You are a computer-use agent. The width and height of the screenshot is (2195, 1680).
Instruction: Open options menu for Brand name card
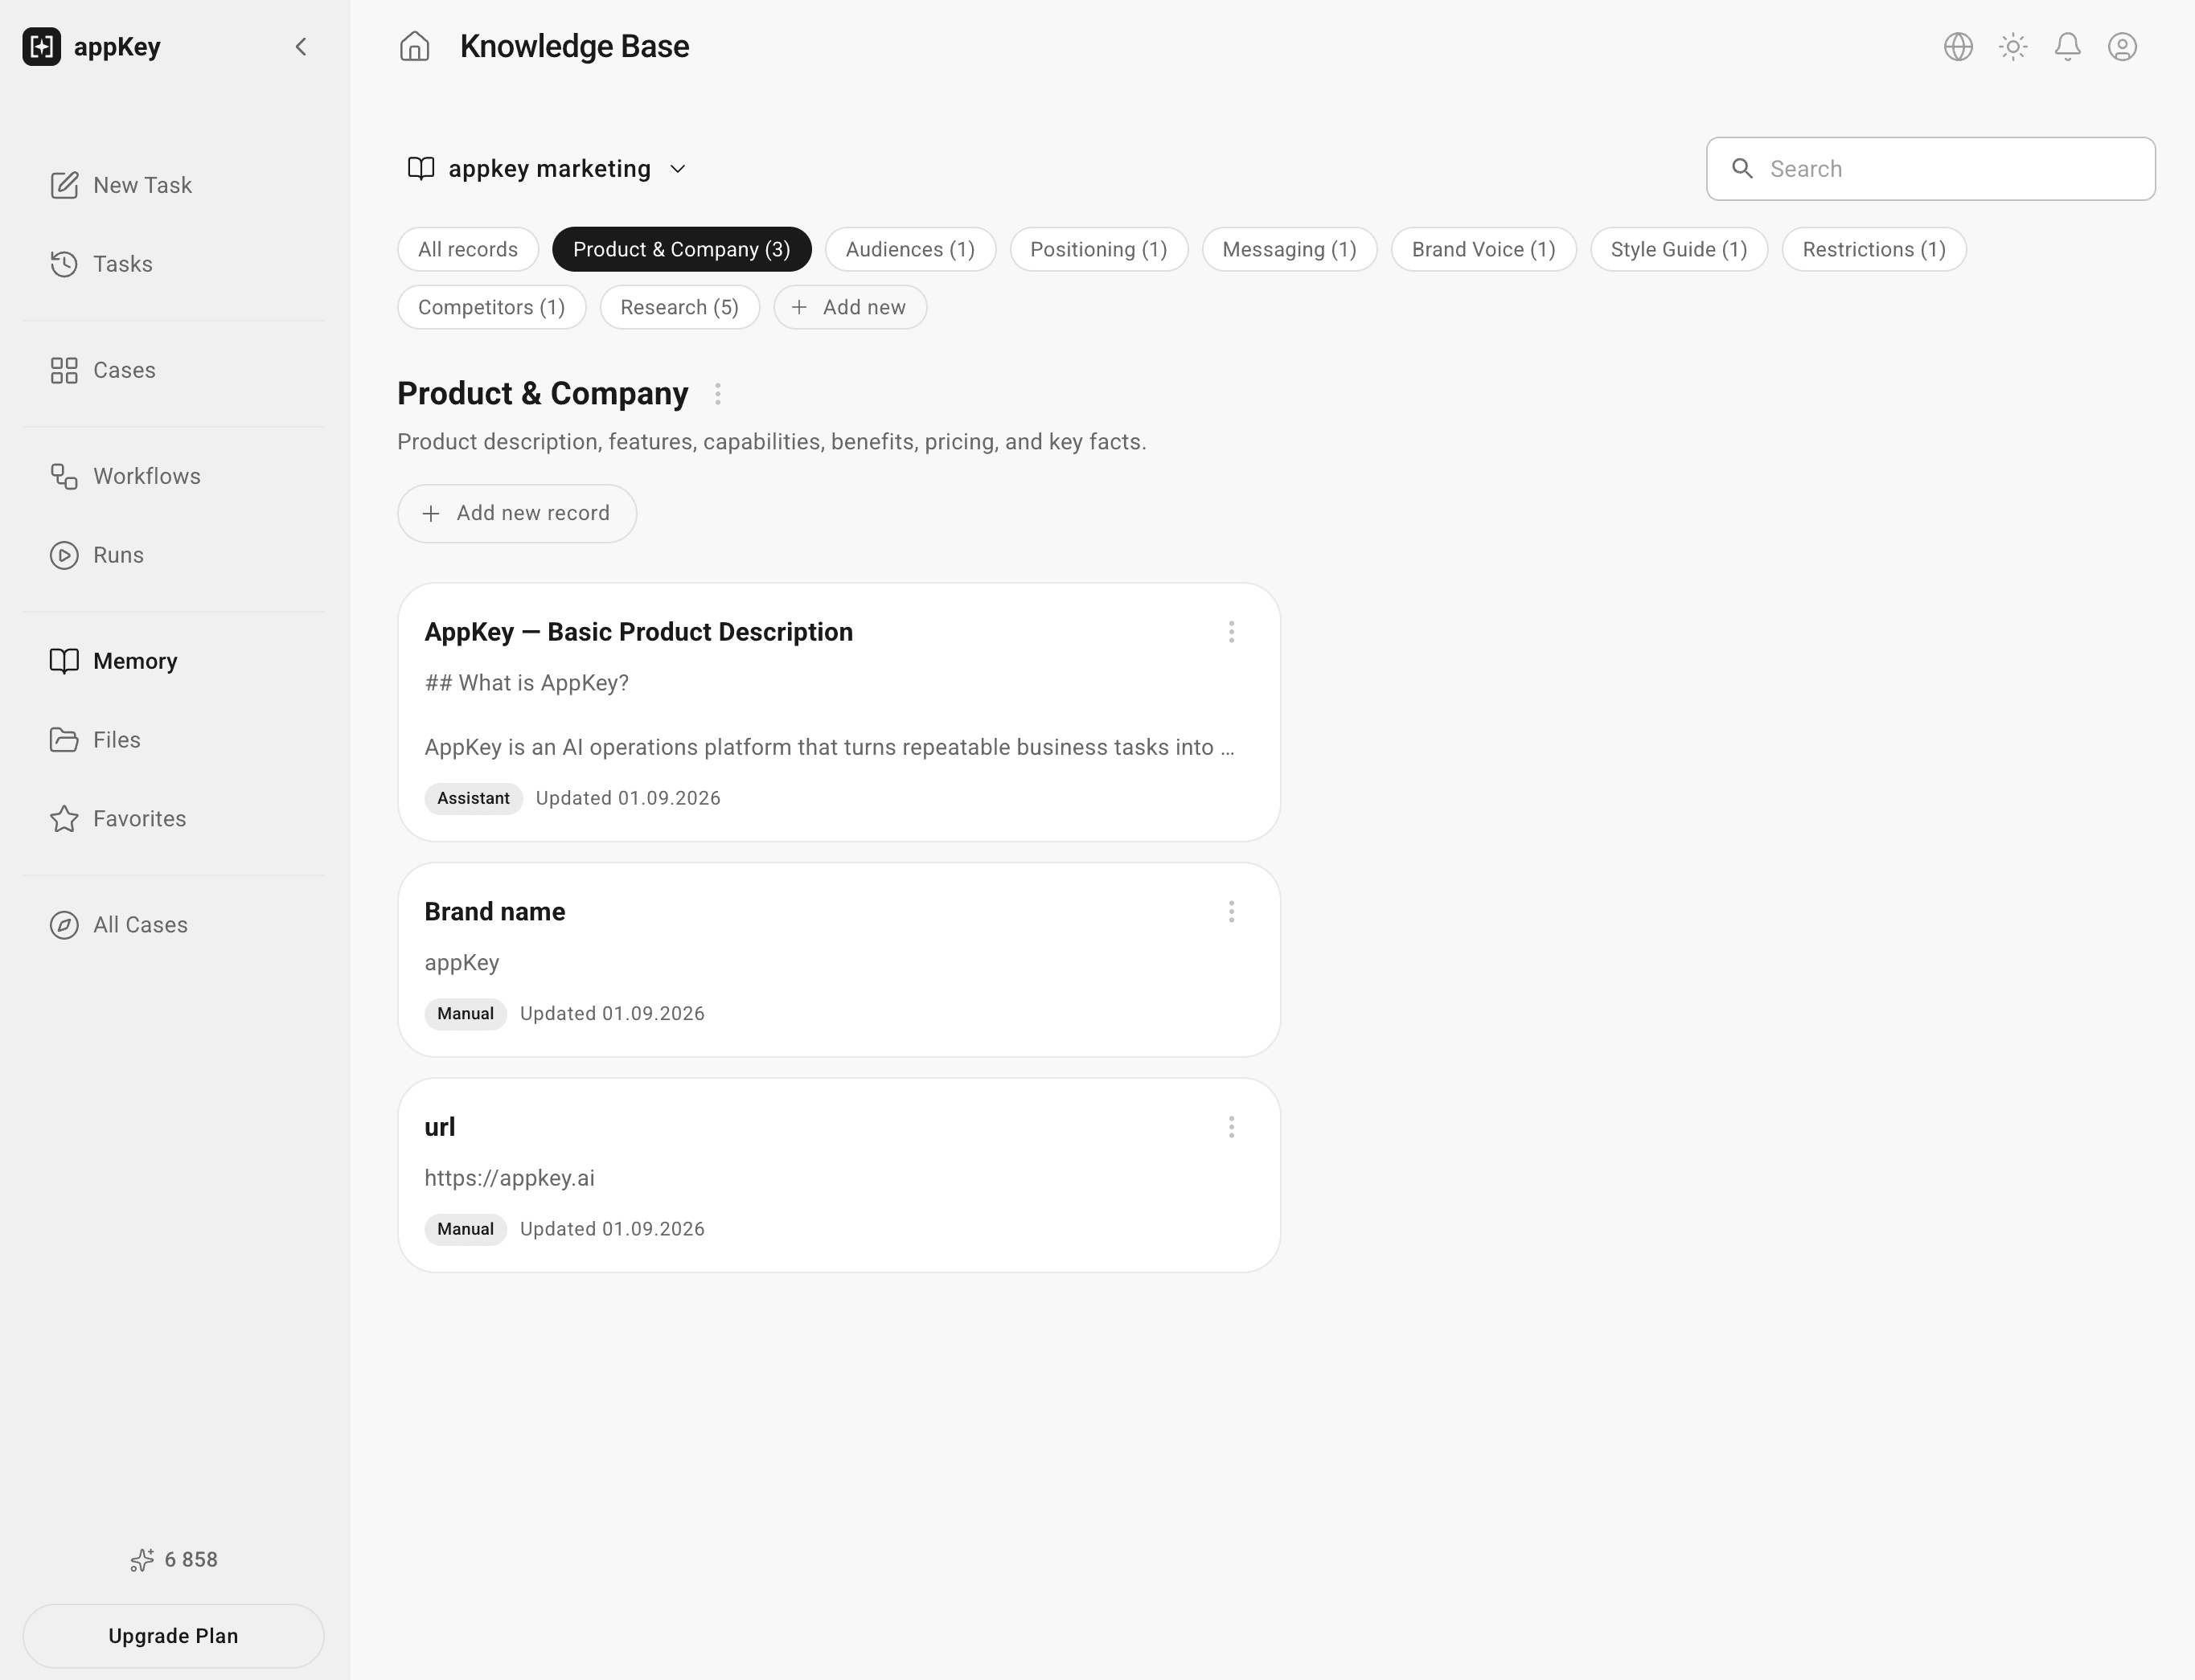pos(1231,912)
